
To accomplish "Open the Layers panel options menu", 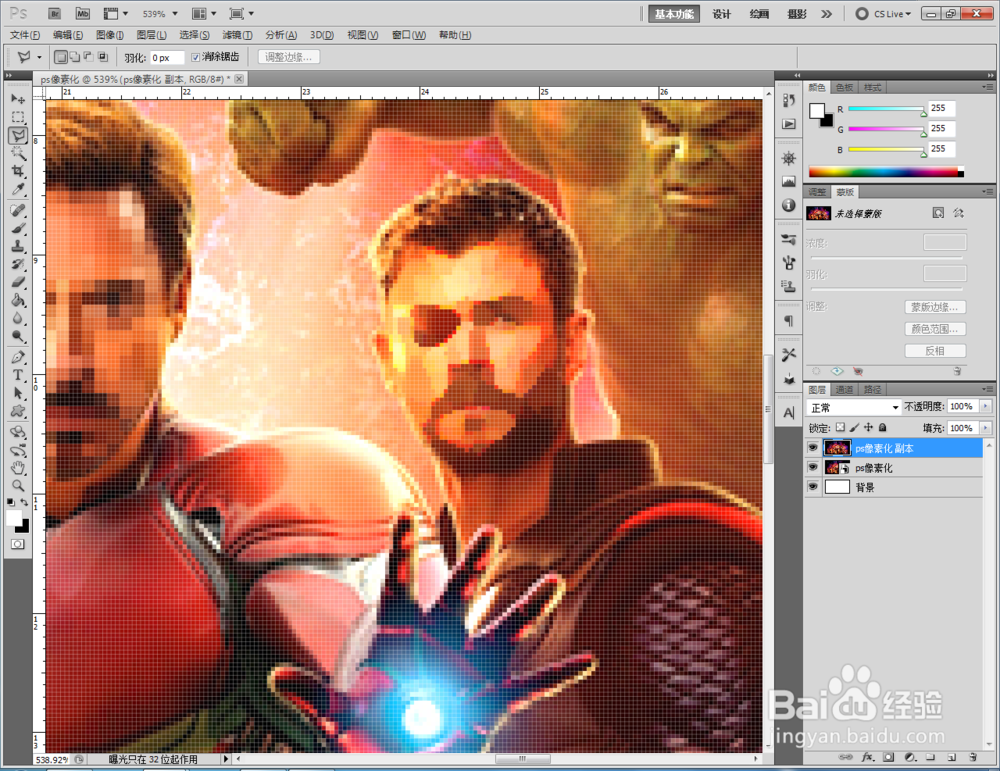I will point(987,389).
